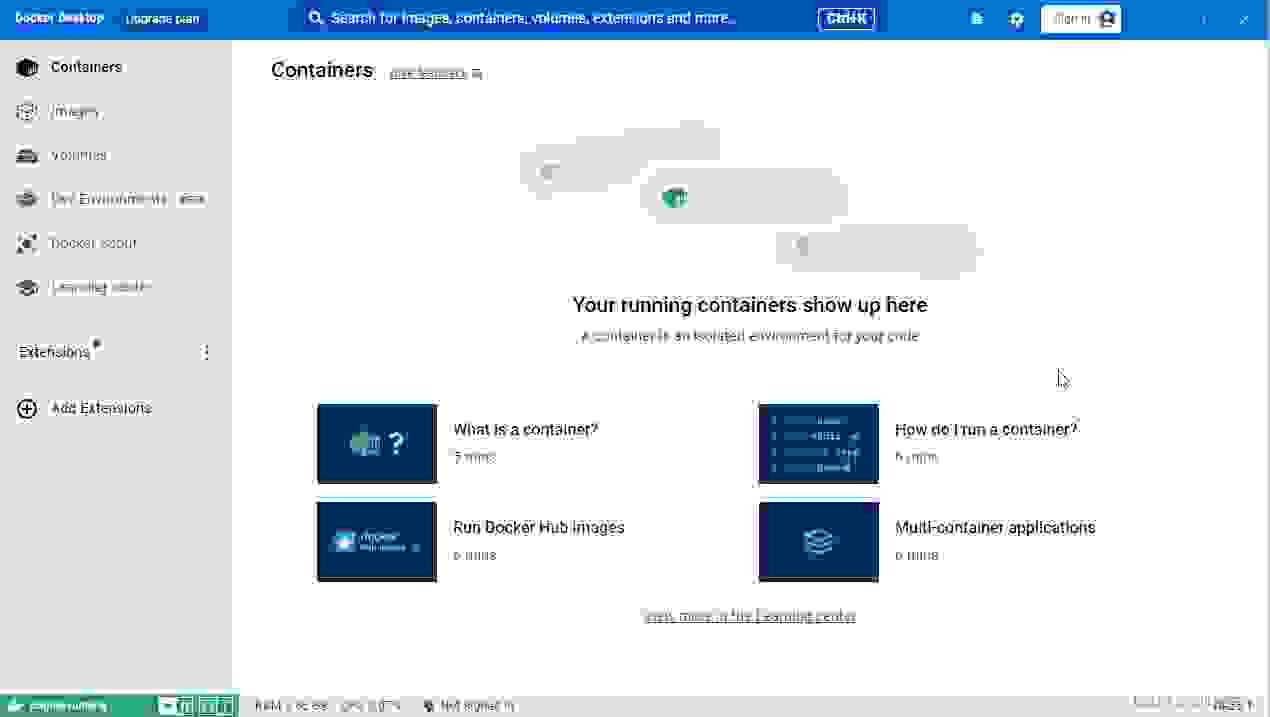The width and height of the screenshot is (1270, 717).
Task: Click the beta badge next to Dev Environments
Action: pyautogui.click(x=191, y=199)
